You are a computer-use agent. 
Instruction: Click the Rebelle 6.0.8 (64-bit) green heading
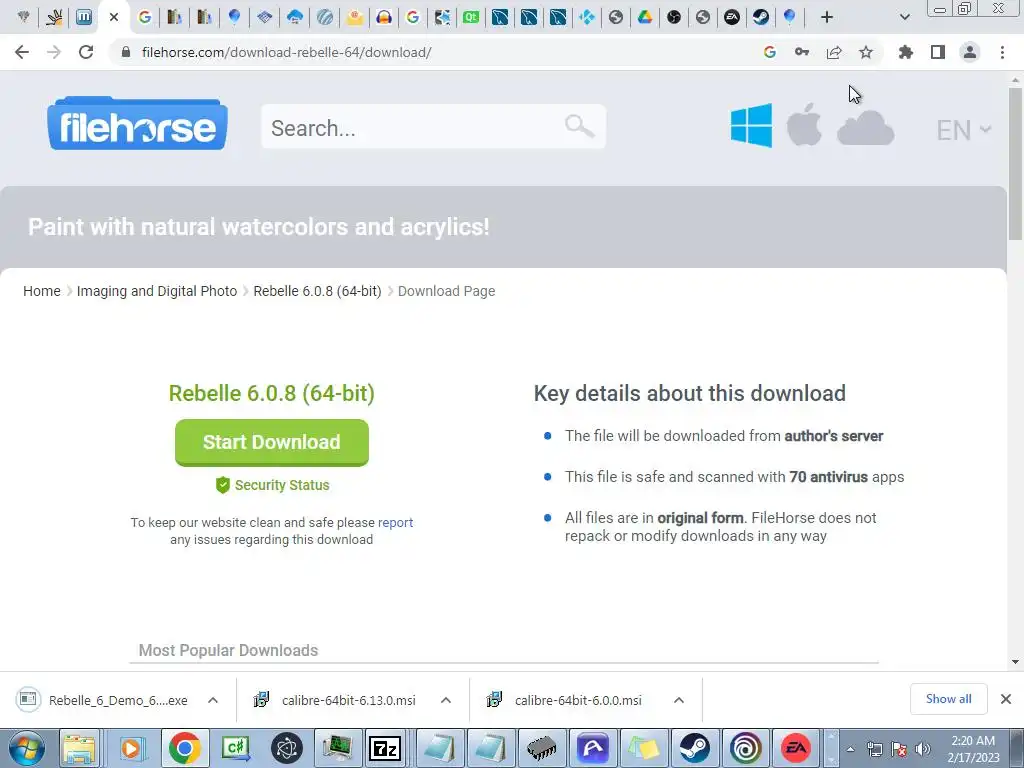[272, 393]
